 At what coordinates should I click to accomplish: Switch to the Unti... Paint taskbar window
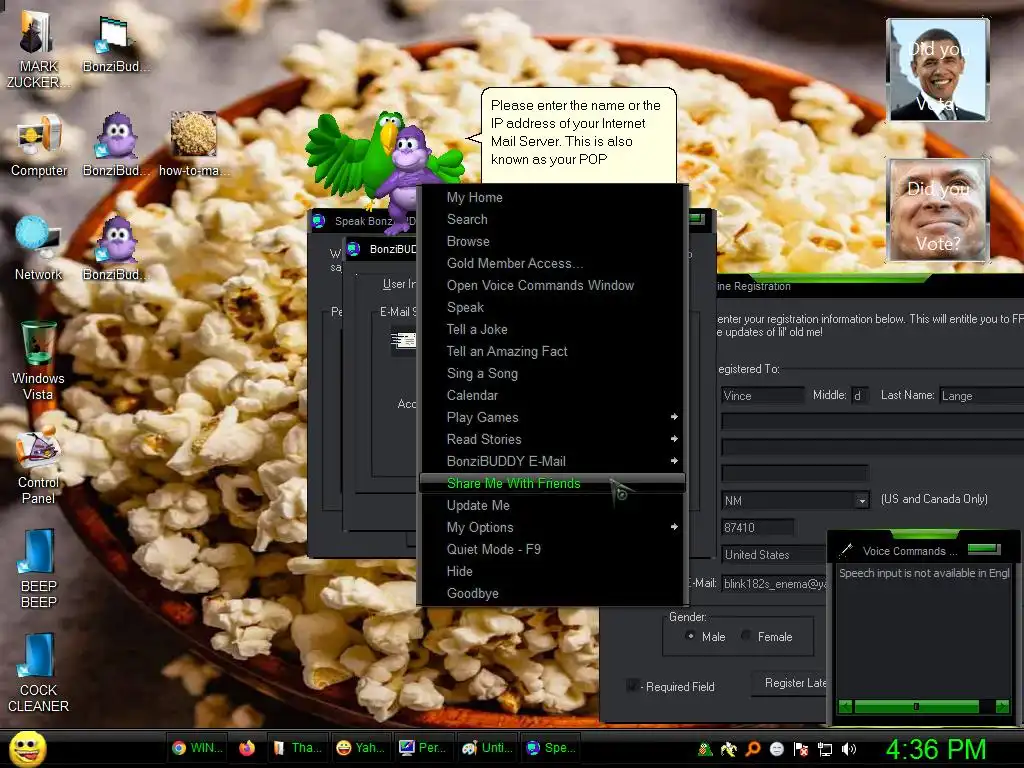click(x=487, y=748)
